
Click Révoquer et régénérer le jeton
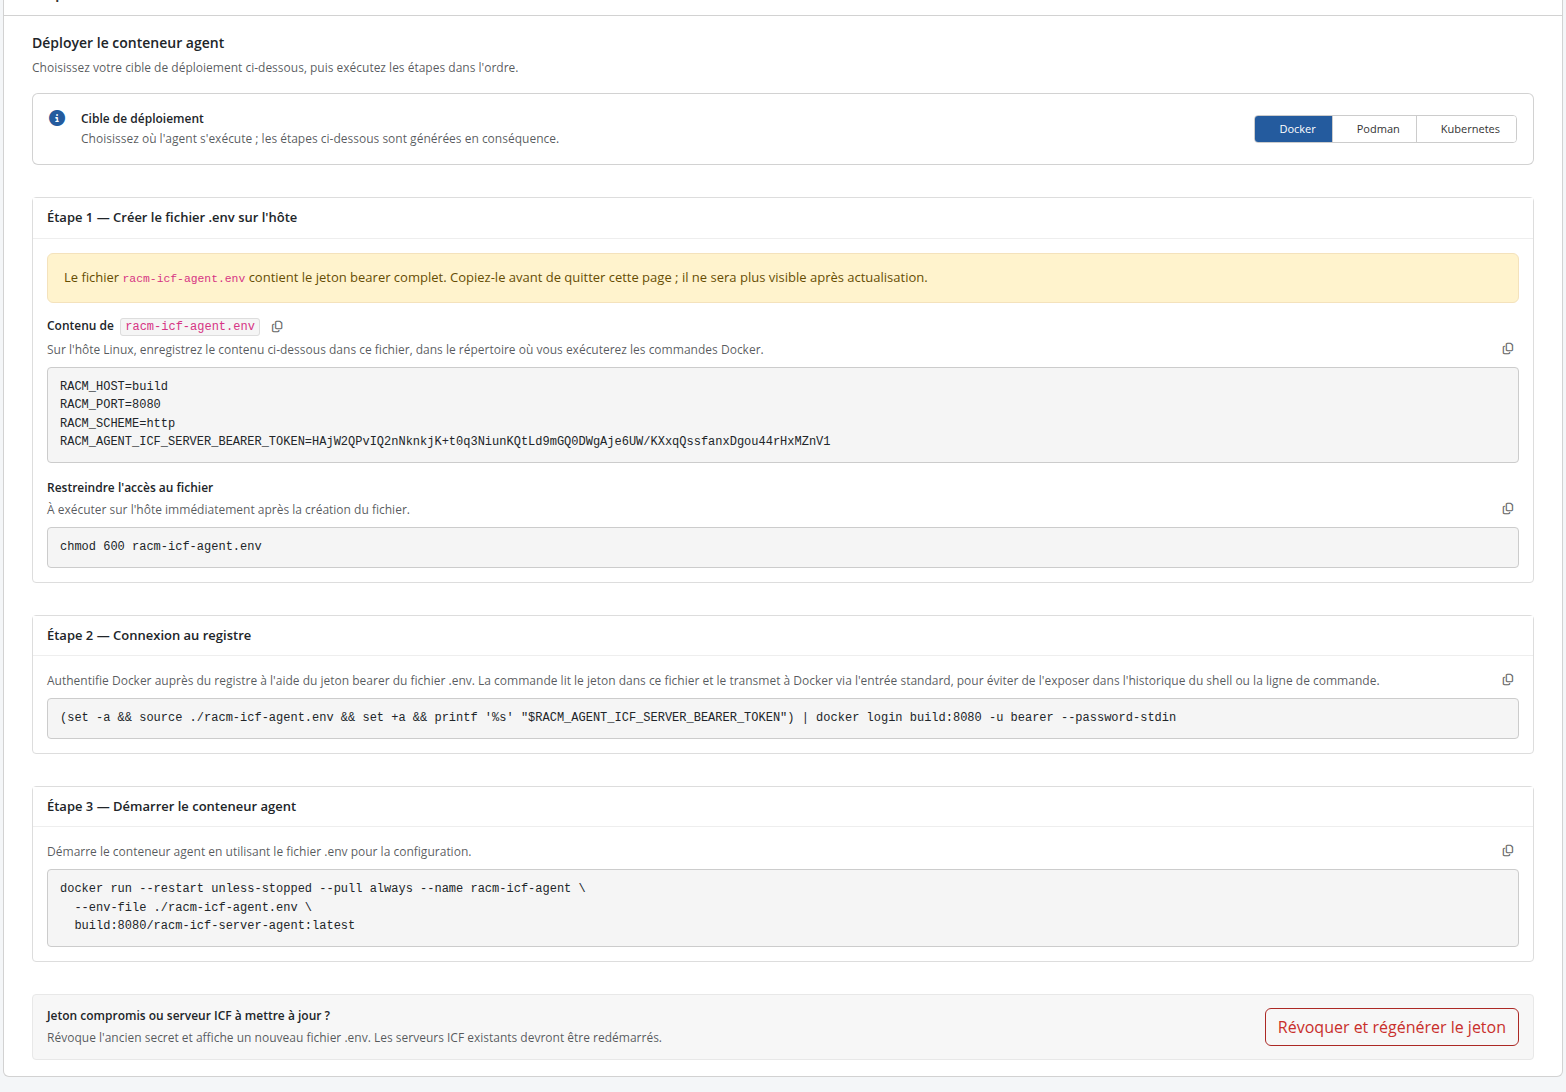click(1391, 1027)
